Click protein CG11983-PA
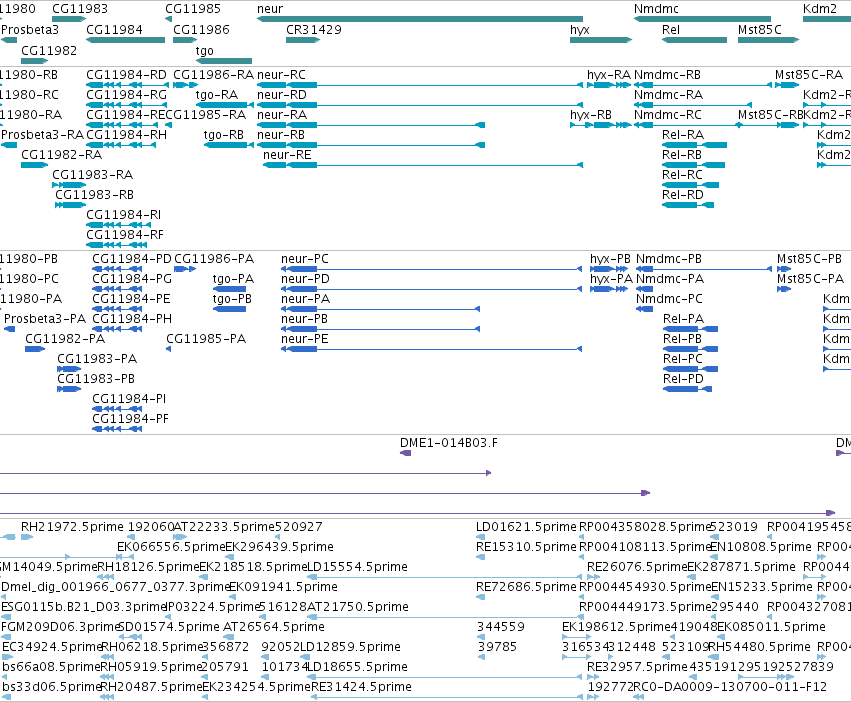Screen dimensions: 851x702 tap(97, 359)
